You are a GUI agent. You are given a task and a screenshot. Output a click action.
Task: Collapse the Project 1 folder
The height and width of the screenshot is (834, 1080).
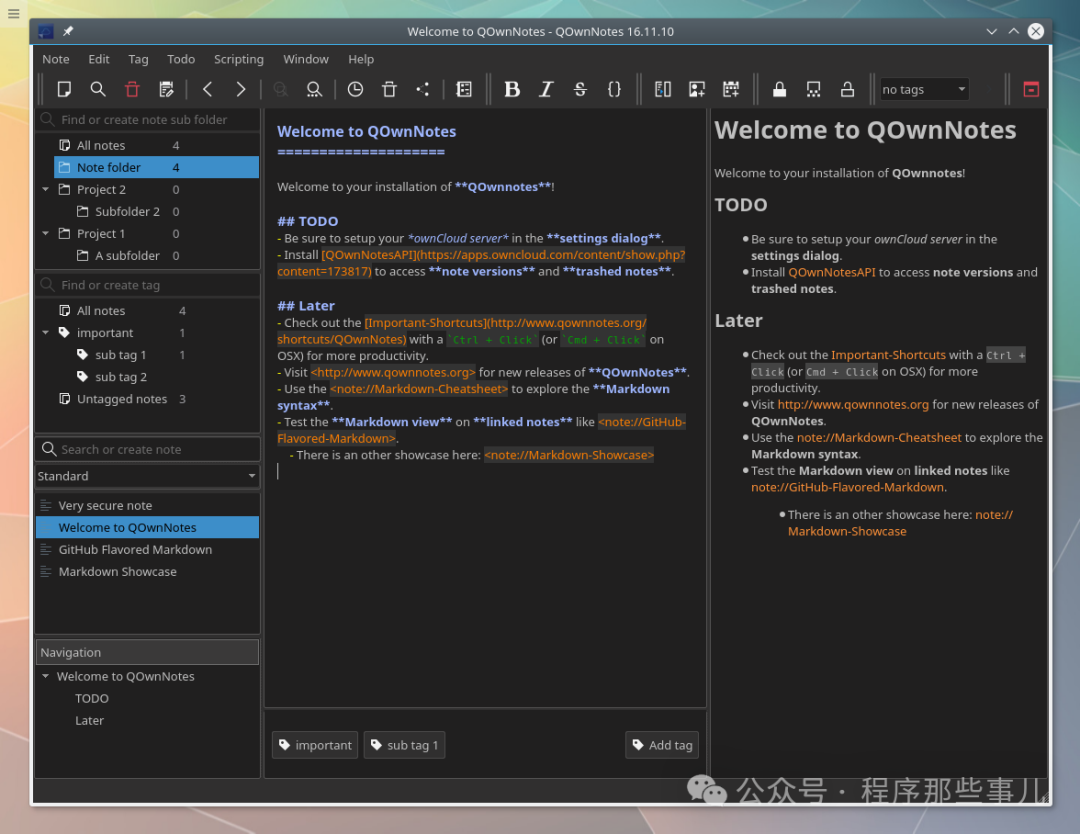(x=45, y=233)
